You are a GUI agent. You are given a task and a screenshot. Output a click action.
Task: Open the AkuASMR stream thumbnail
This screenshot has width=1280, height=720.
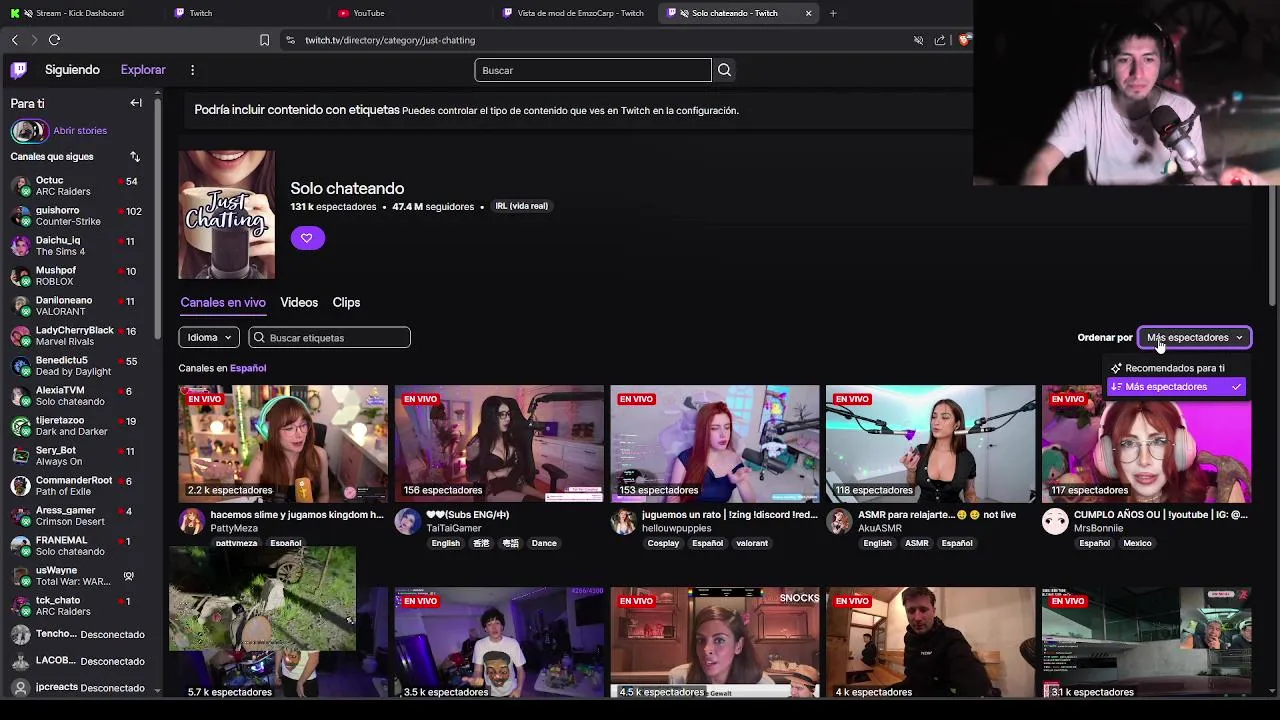931,444
